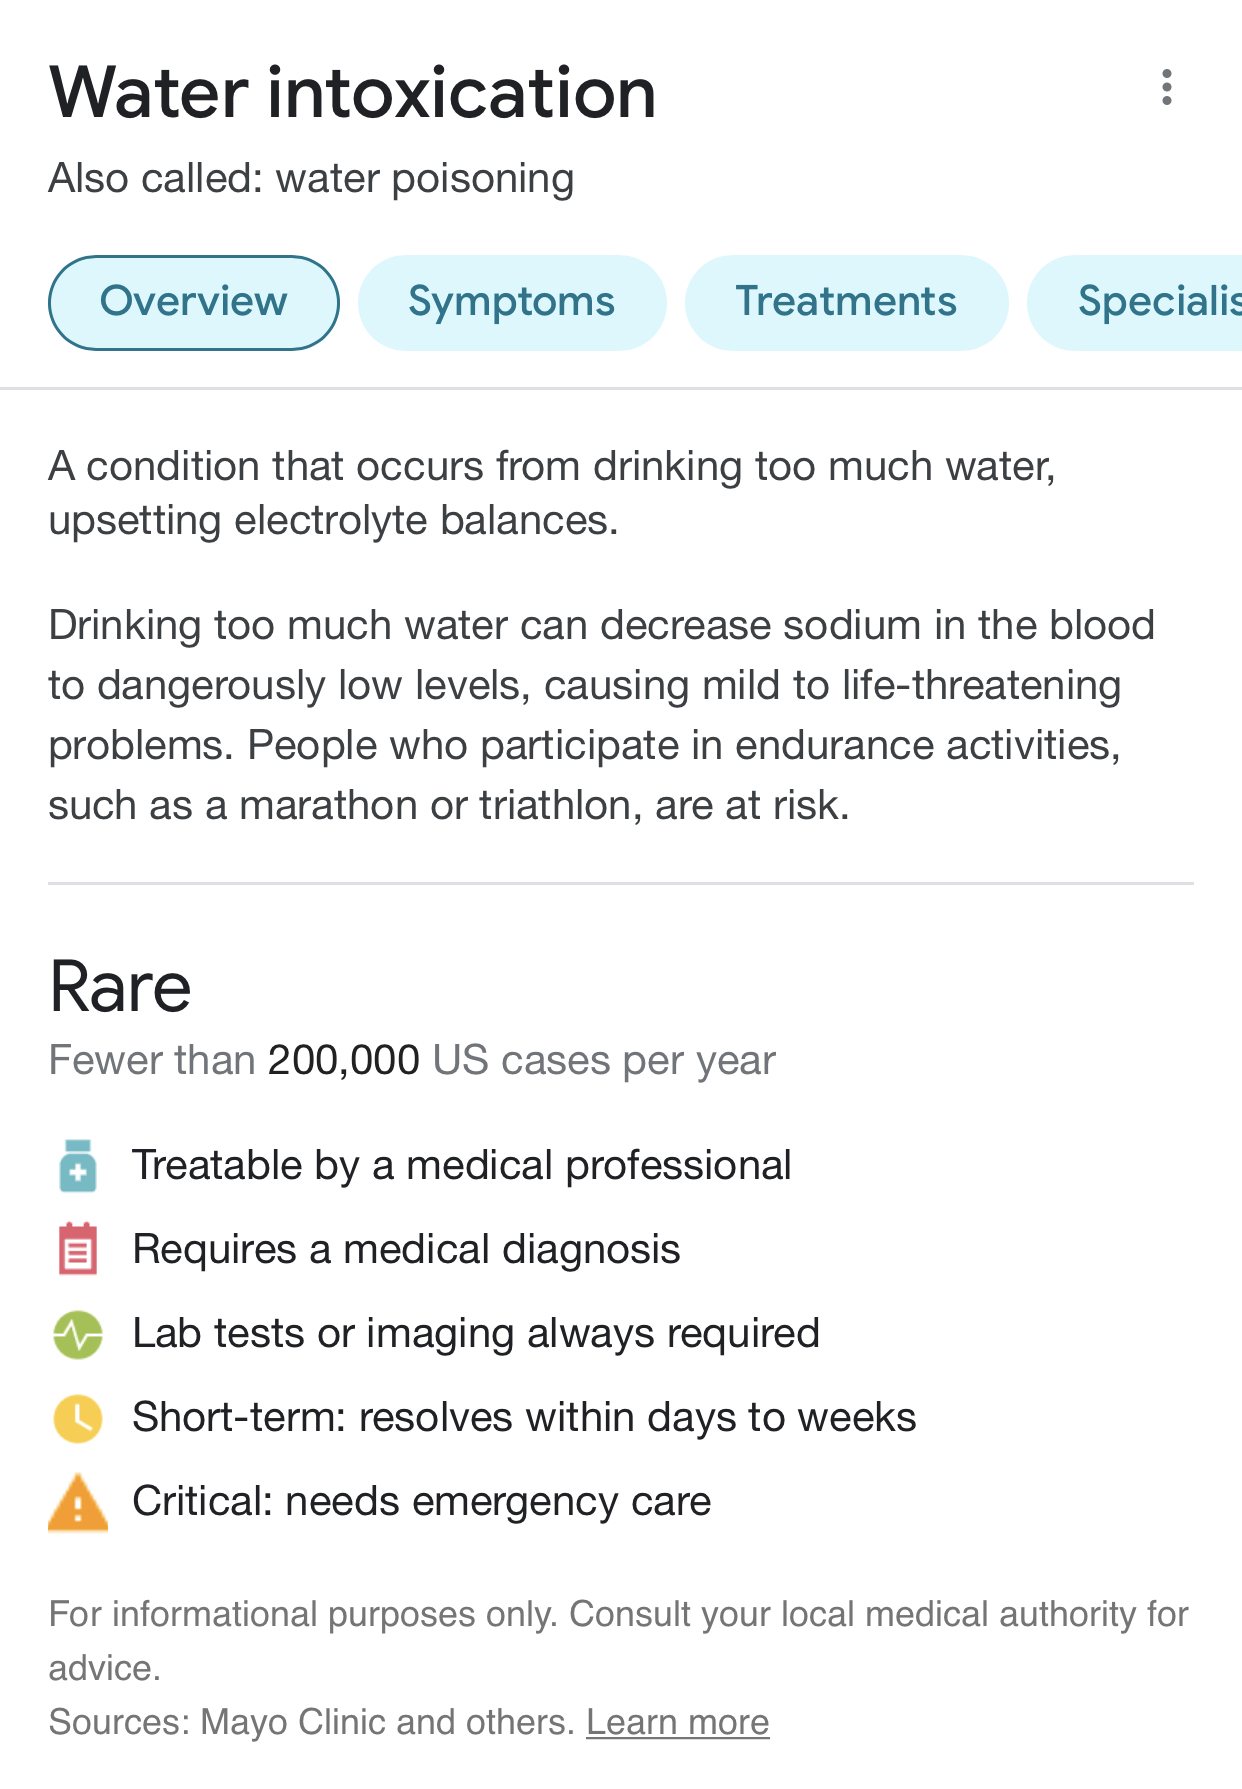Click 'Requires a medical diagnosis' text
The width and height of the screenshot is (1242, 1789).
click(406, 1250)
